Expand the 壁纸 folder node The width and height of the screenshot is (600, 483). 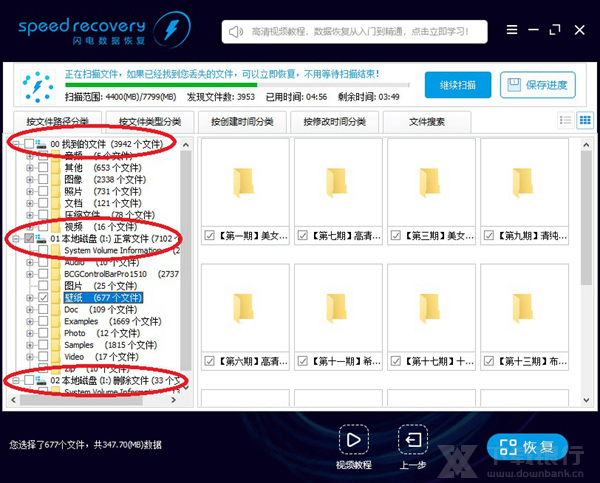point(30,298)
